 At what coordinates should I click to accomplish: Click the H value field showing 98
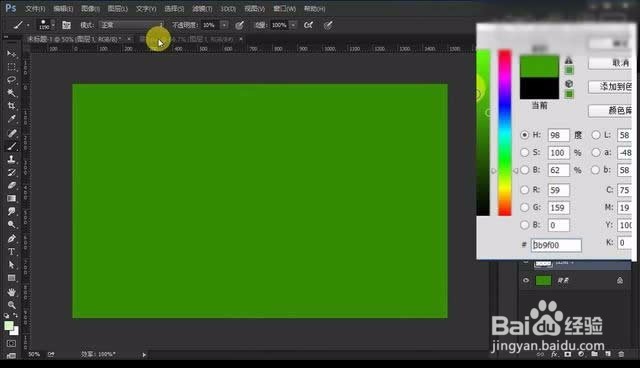[558, 135]
